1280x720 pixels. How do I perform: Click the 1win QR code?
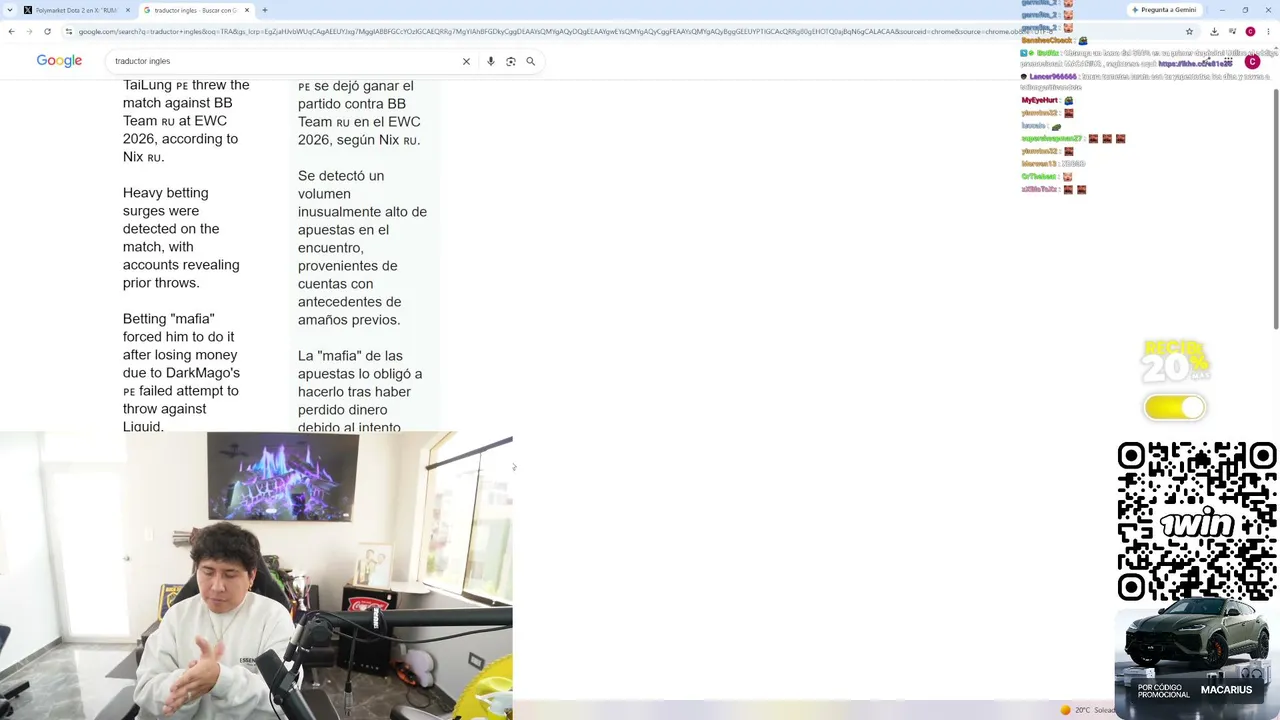point(1197,522)
